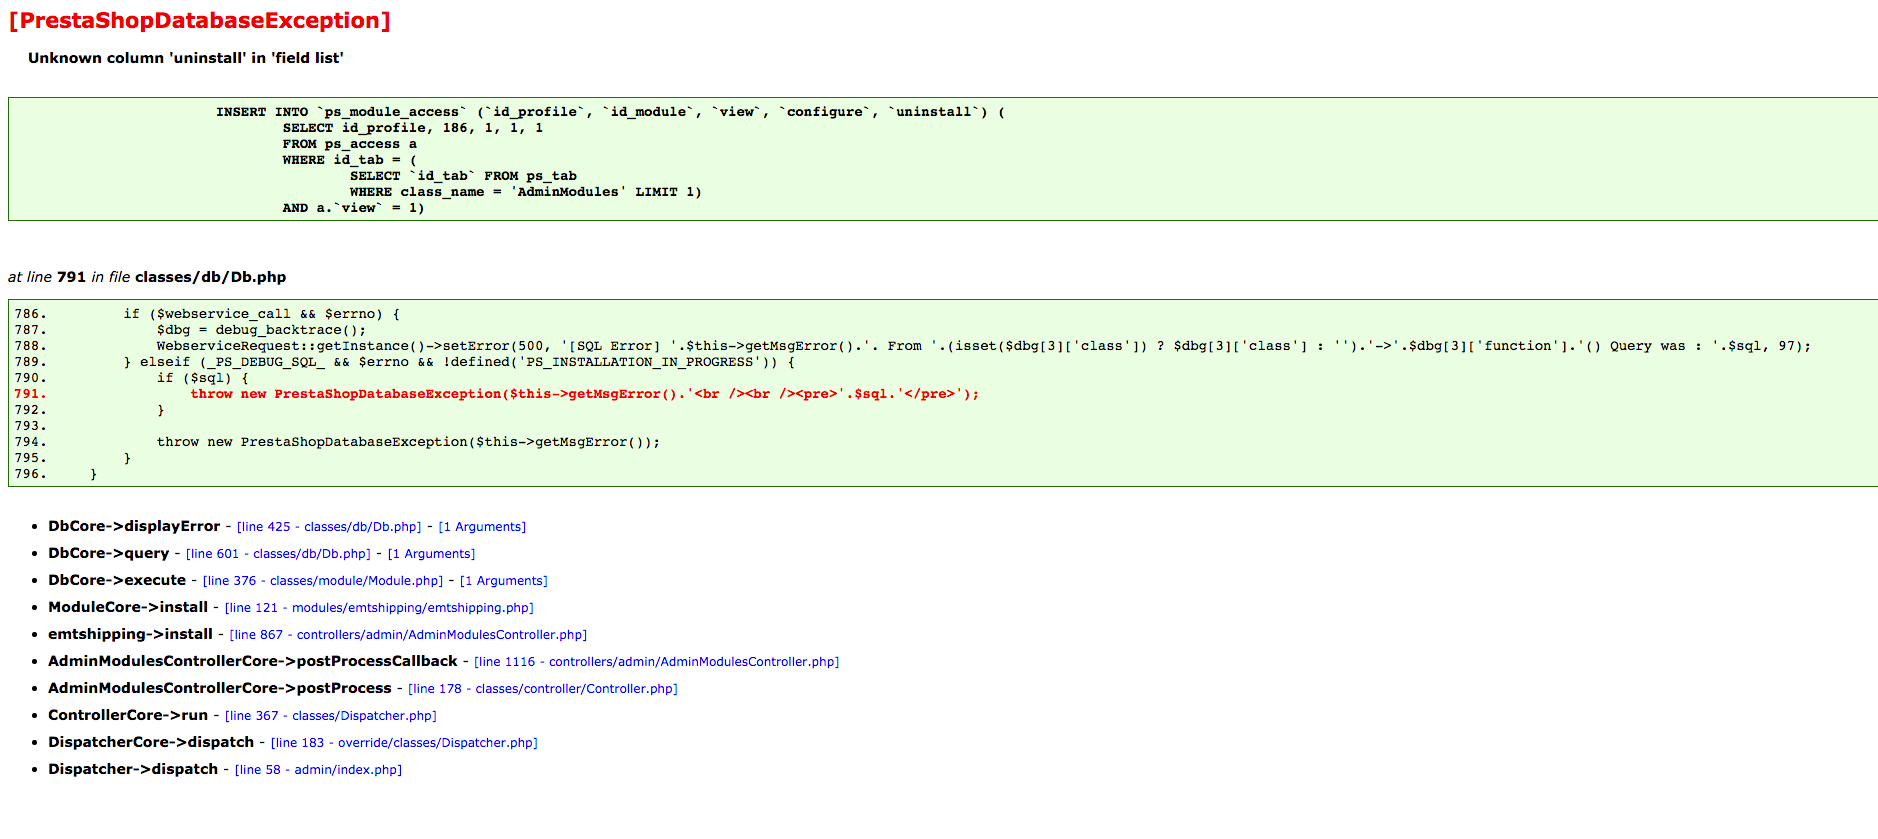
Task: Click the 'ModuleCore->install' stack entry
Action: pos(128,607)
